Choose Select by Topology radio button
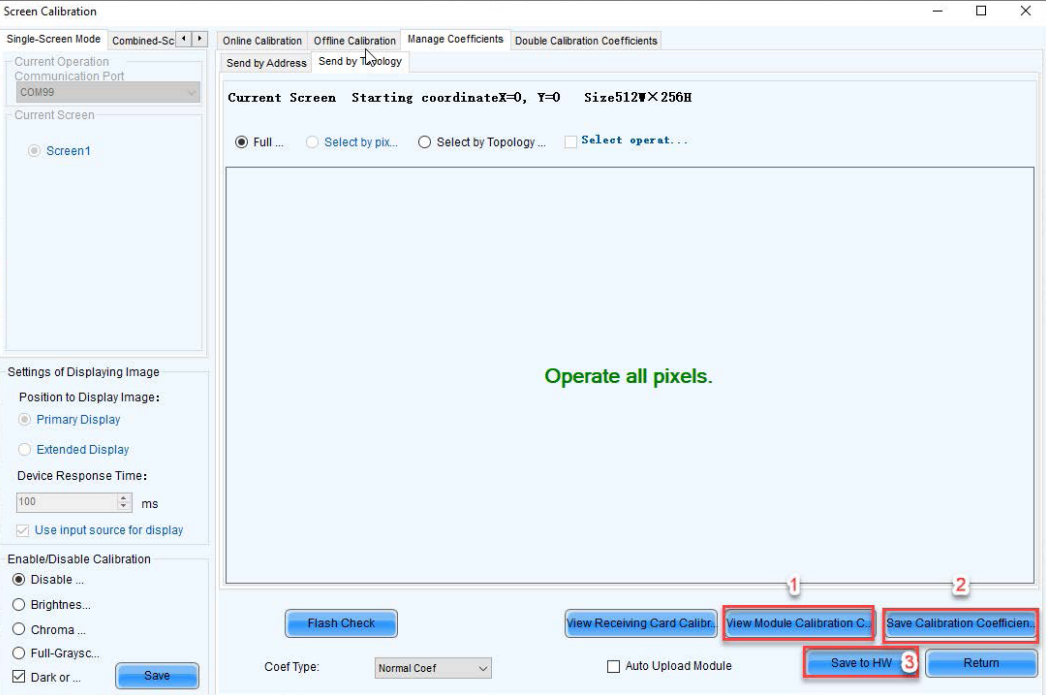Image resolution: width=1046 pixels, height=695 pixels. [425, 142]
